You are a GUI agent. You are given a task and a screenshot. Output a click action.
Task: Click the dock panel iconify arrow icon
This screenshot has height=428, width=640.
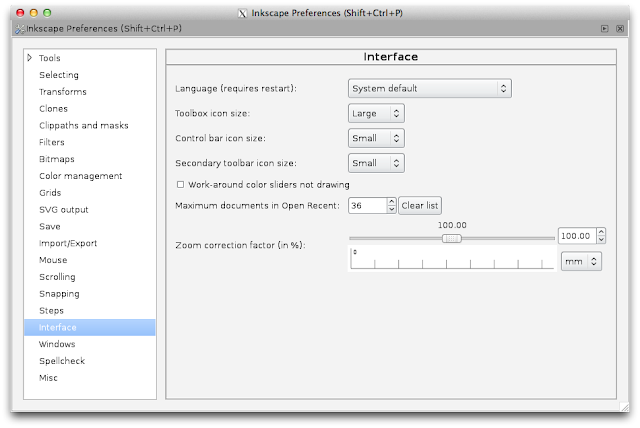604,29
